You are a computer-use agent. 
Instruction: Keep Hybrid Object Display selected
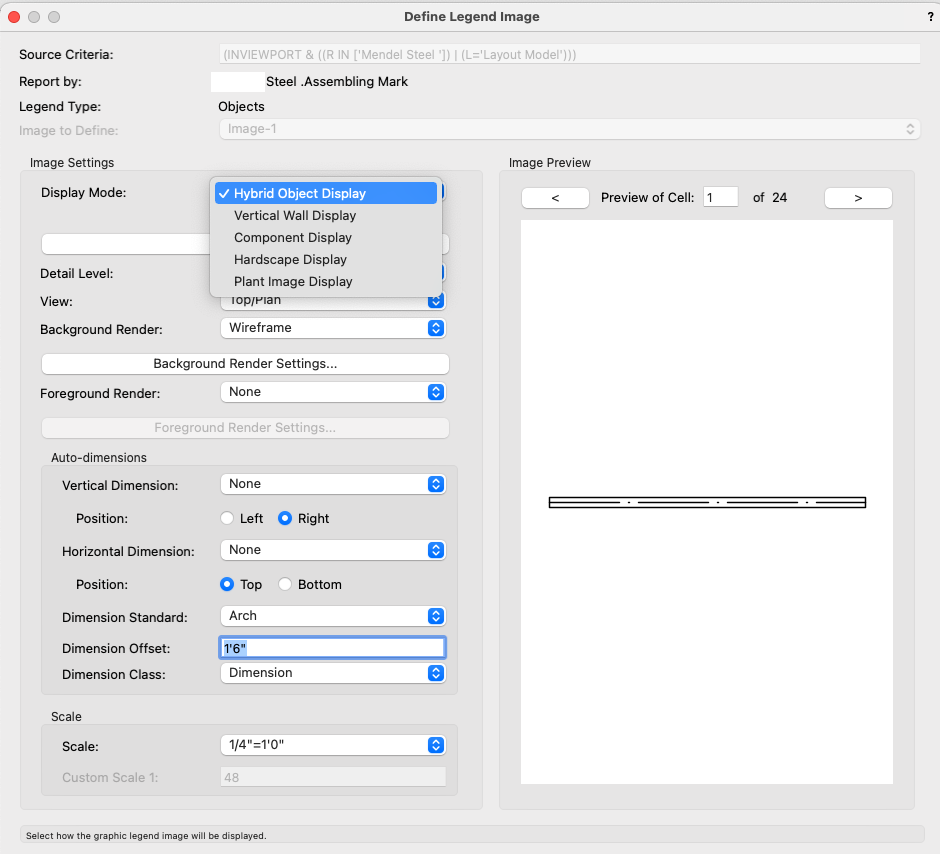pyautogui.click(x=300, y=193)
